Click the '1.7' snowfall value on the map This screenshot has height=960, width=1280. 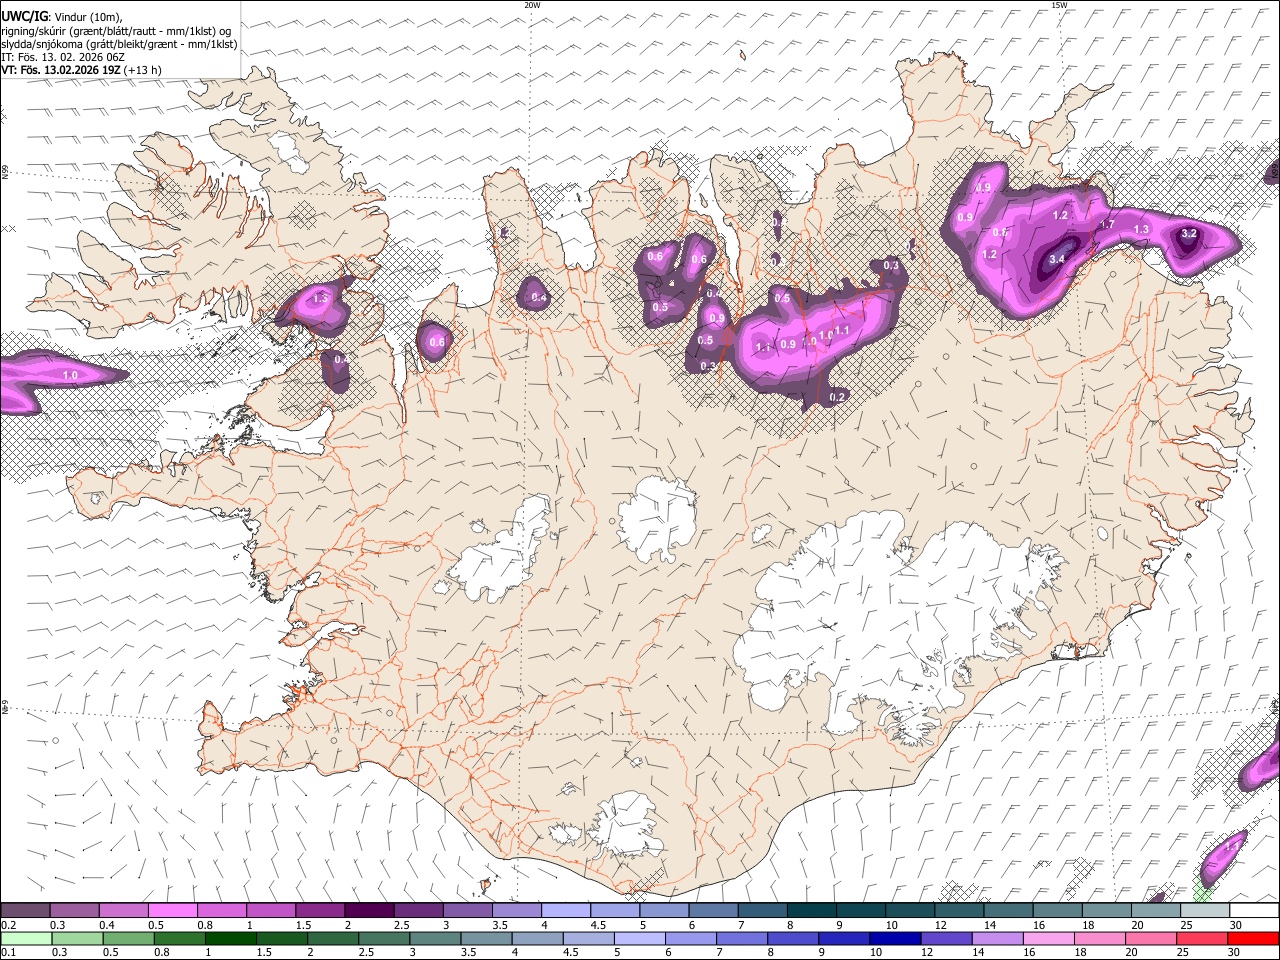1107,225
